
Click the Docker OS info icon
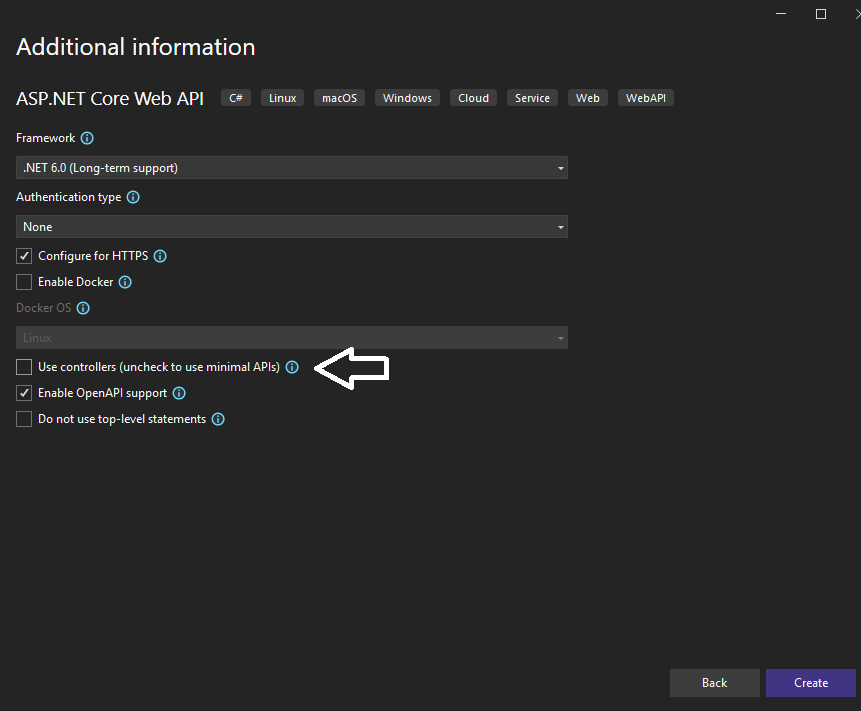83,308
